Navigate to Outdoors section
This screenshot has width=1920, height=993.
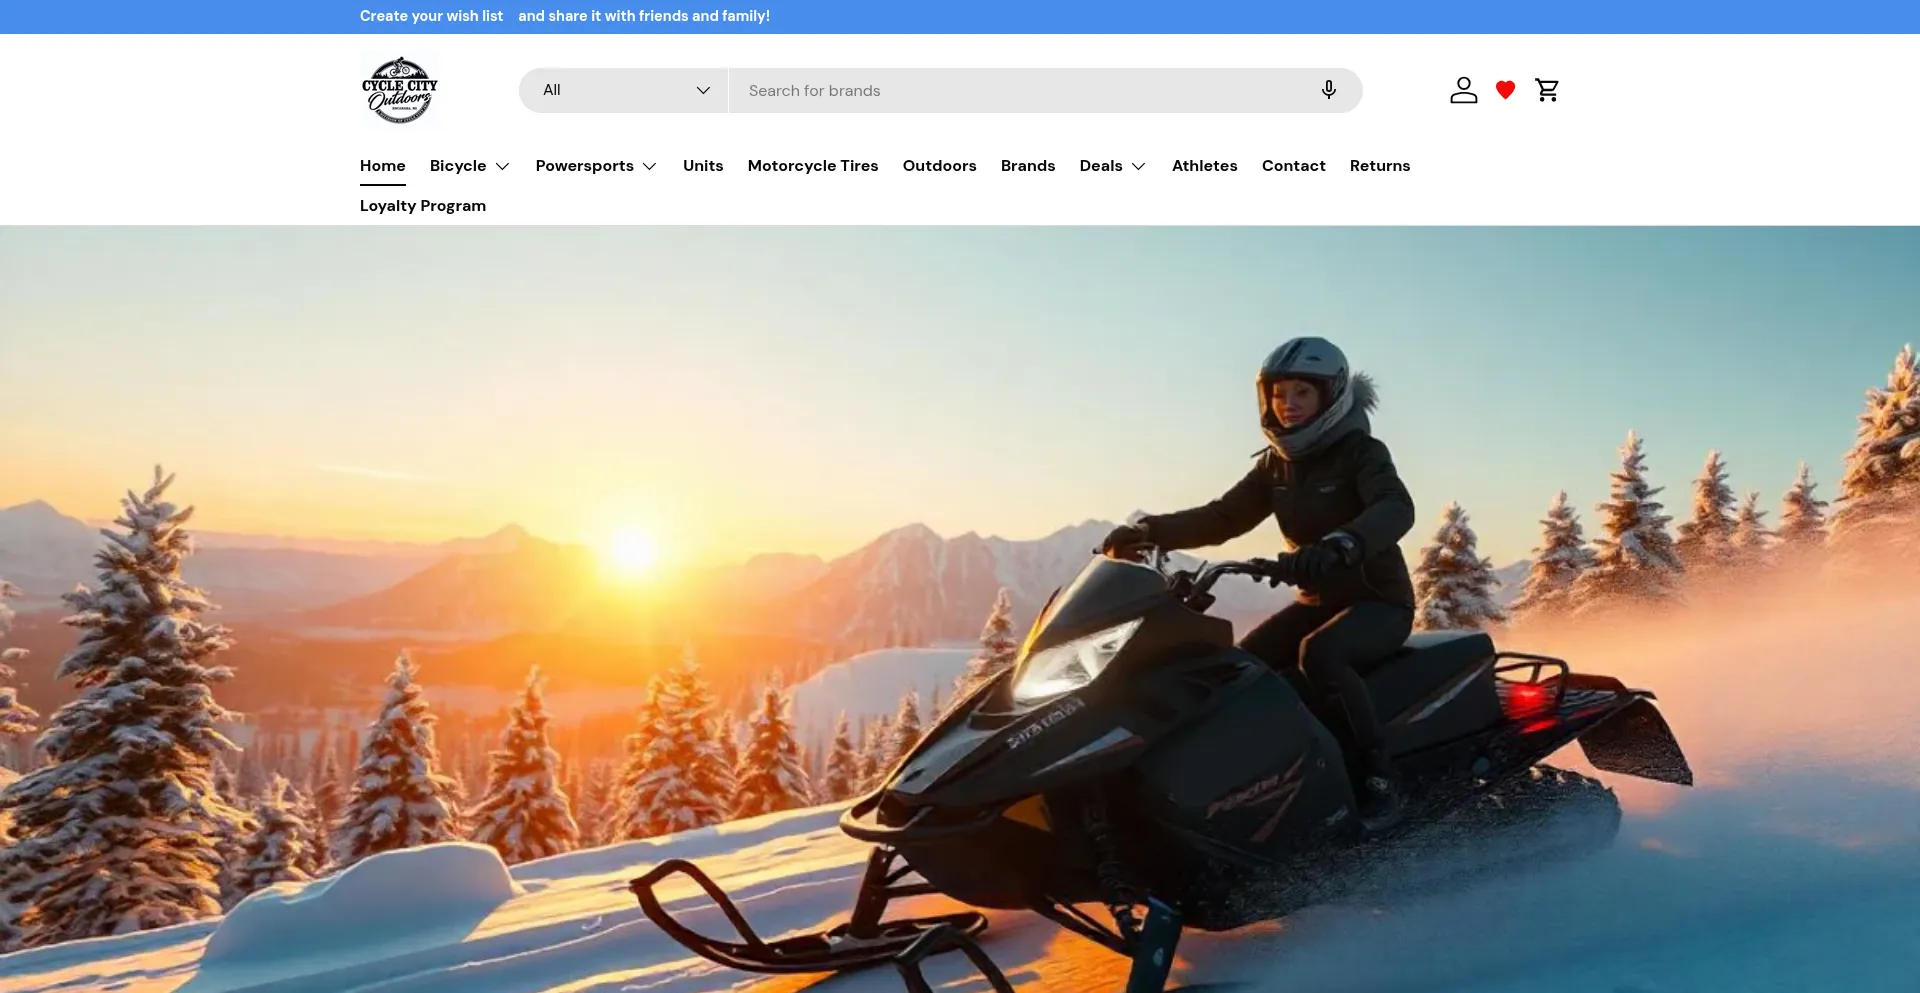pyautogui.click(x=939, y=166)
